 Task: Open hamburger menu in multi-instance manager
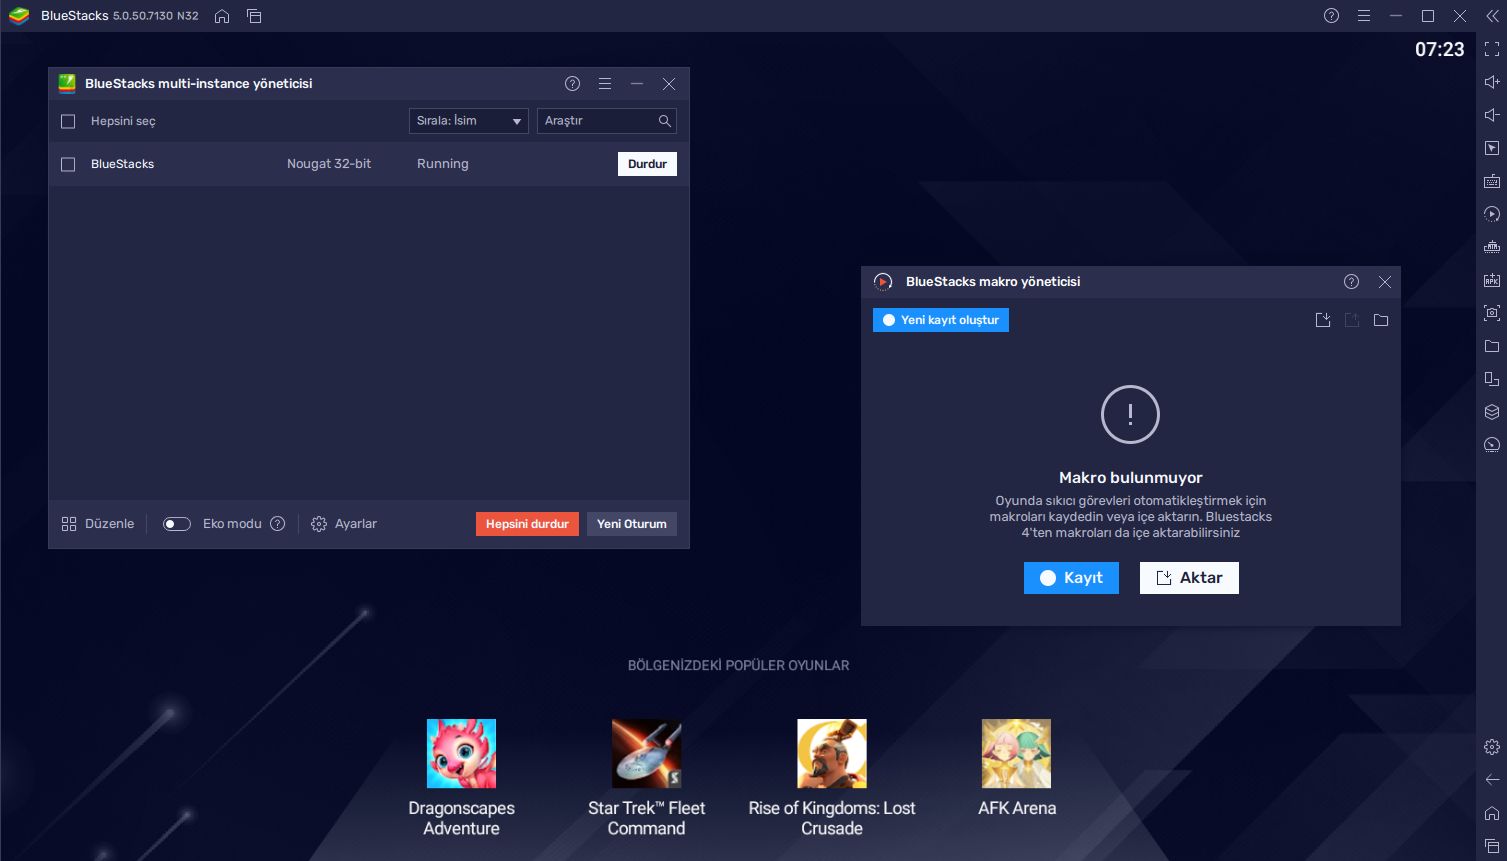click(605, 84)
